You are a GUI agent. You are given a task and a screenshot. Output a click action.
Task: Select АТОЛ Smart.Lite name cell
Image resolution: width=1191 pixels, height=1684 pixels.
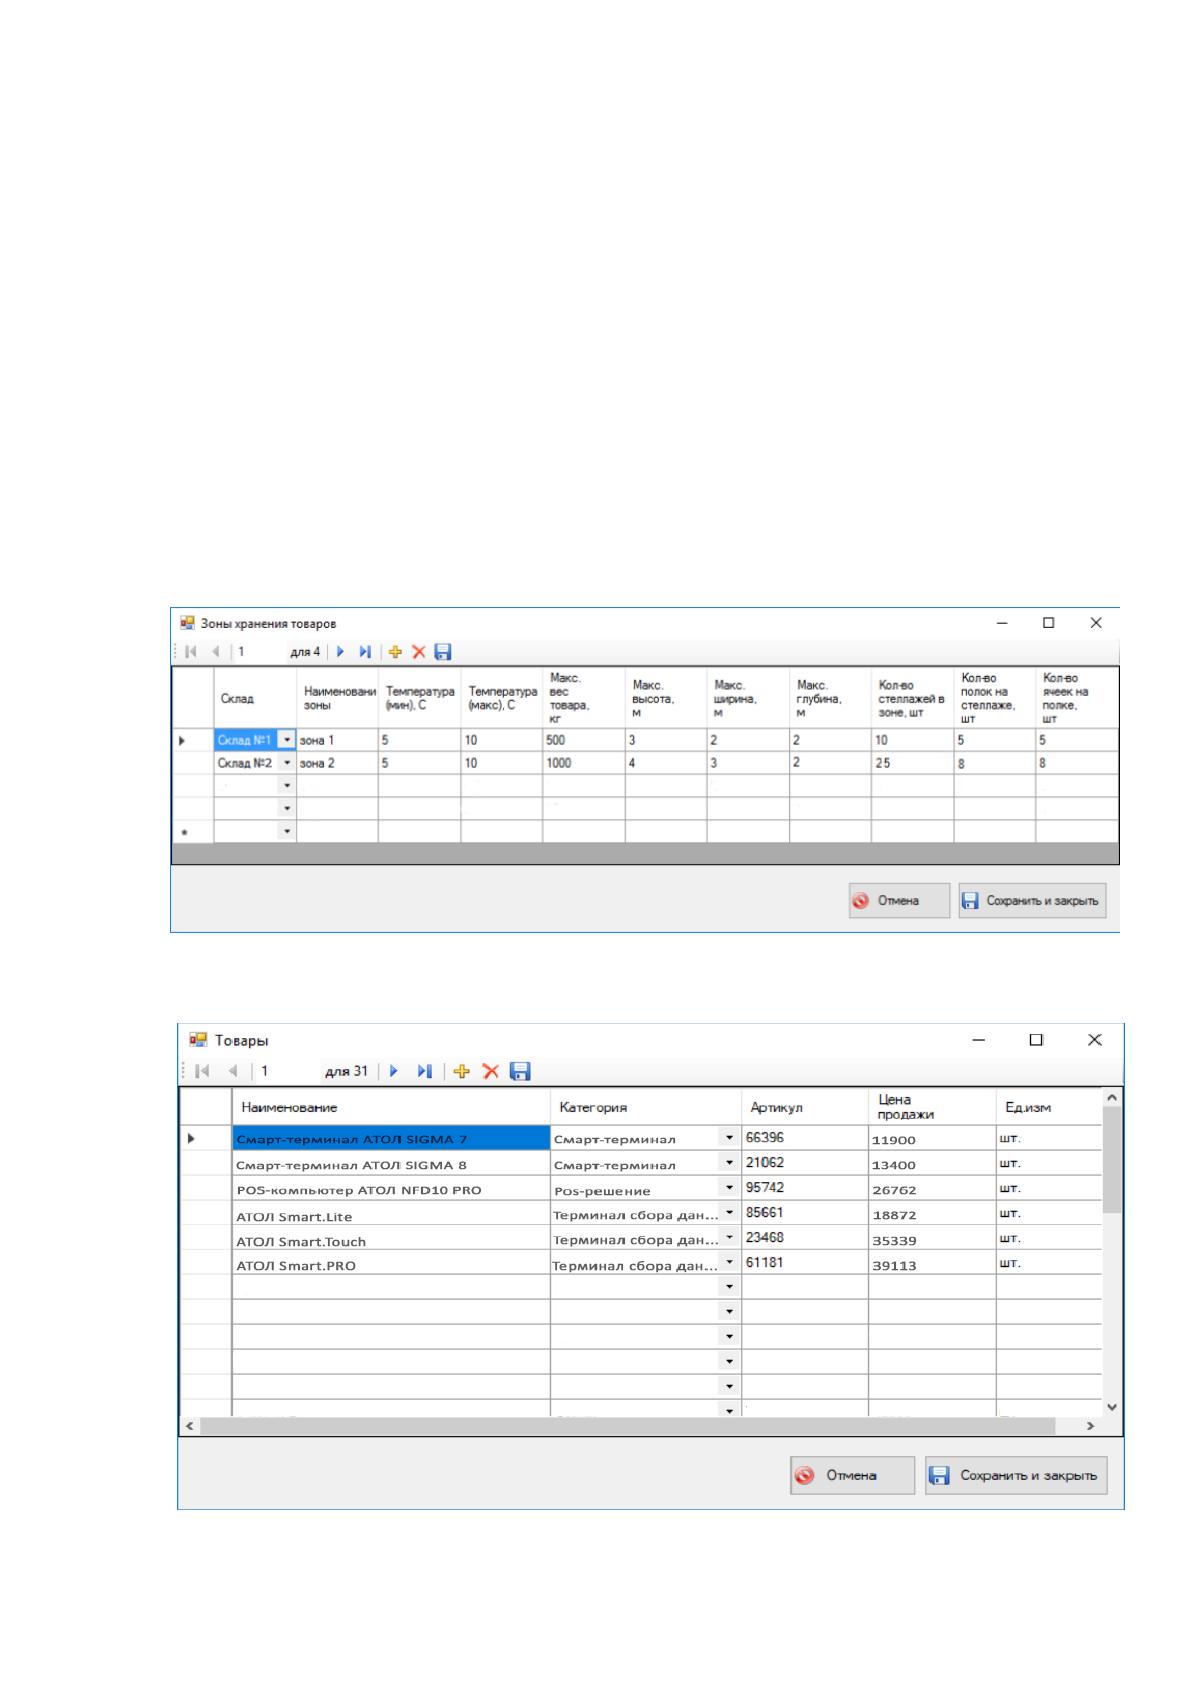(x=391, y=1215)
